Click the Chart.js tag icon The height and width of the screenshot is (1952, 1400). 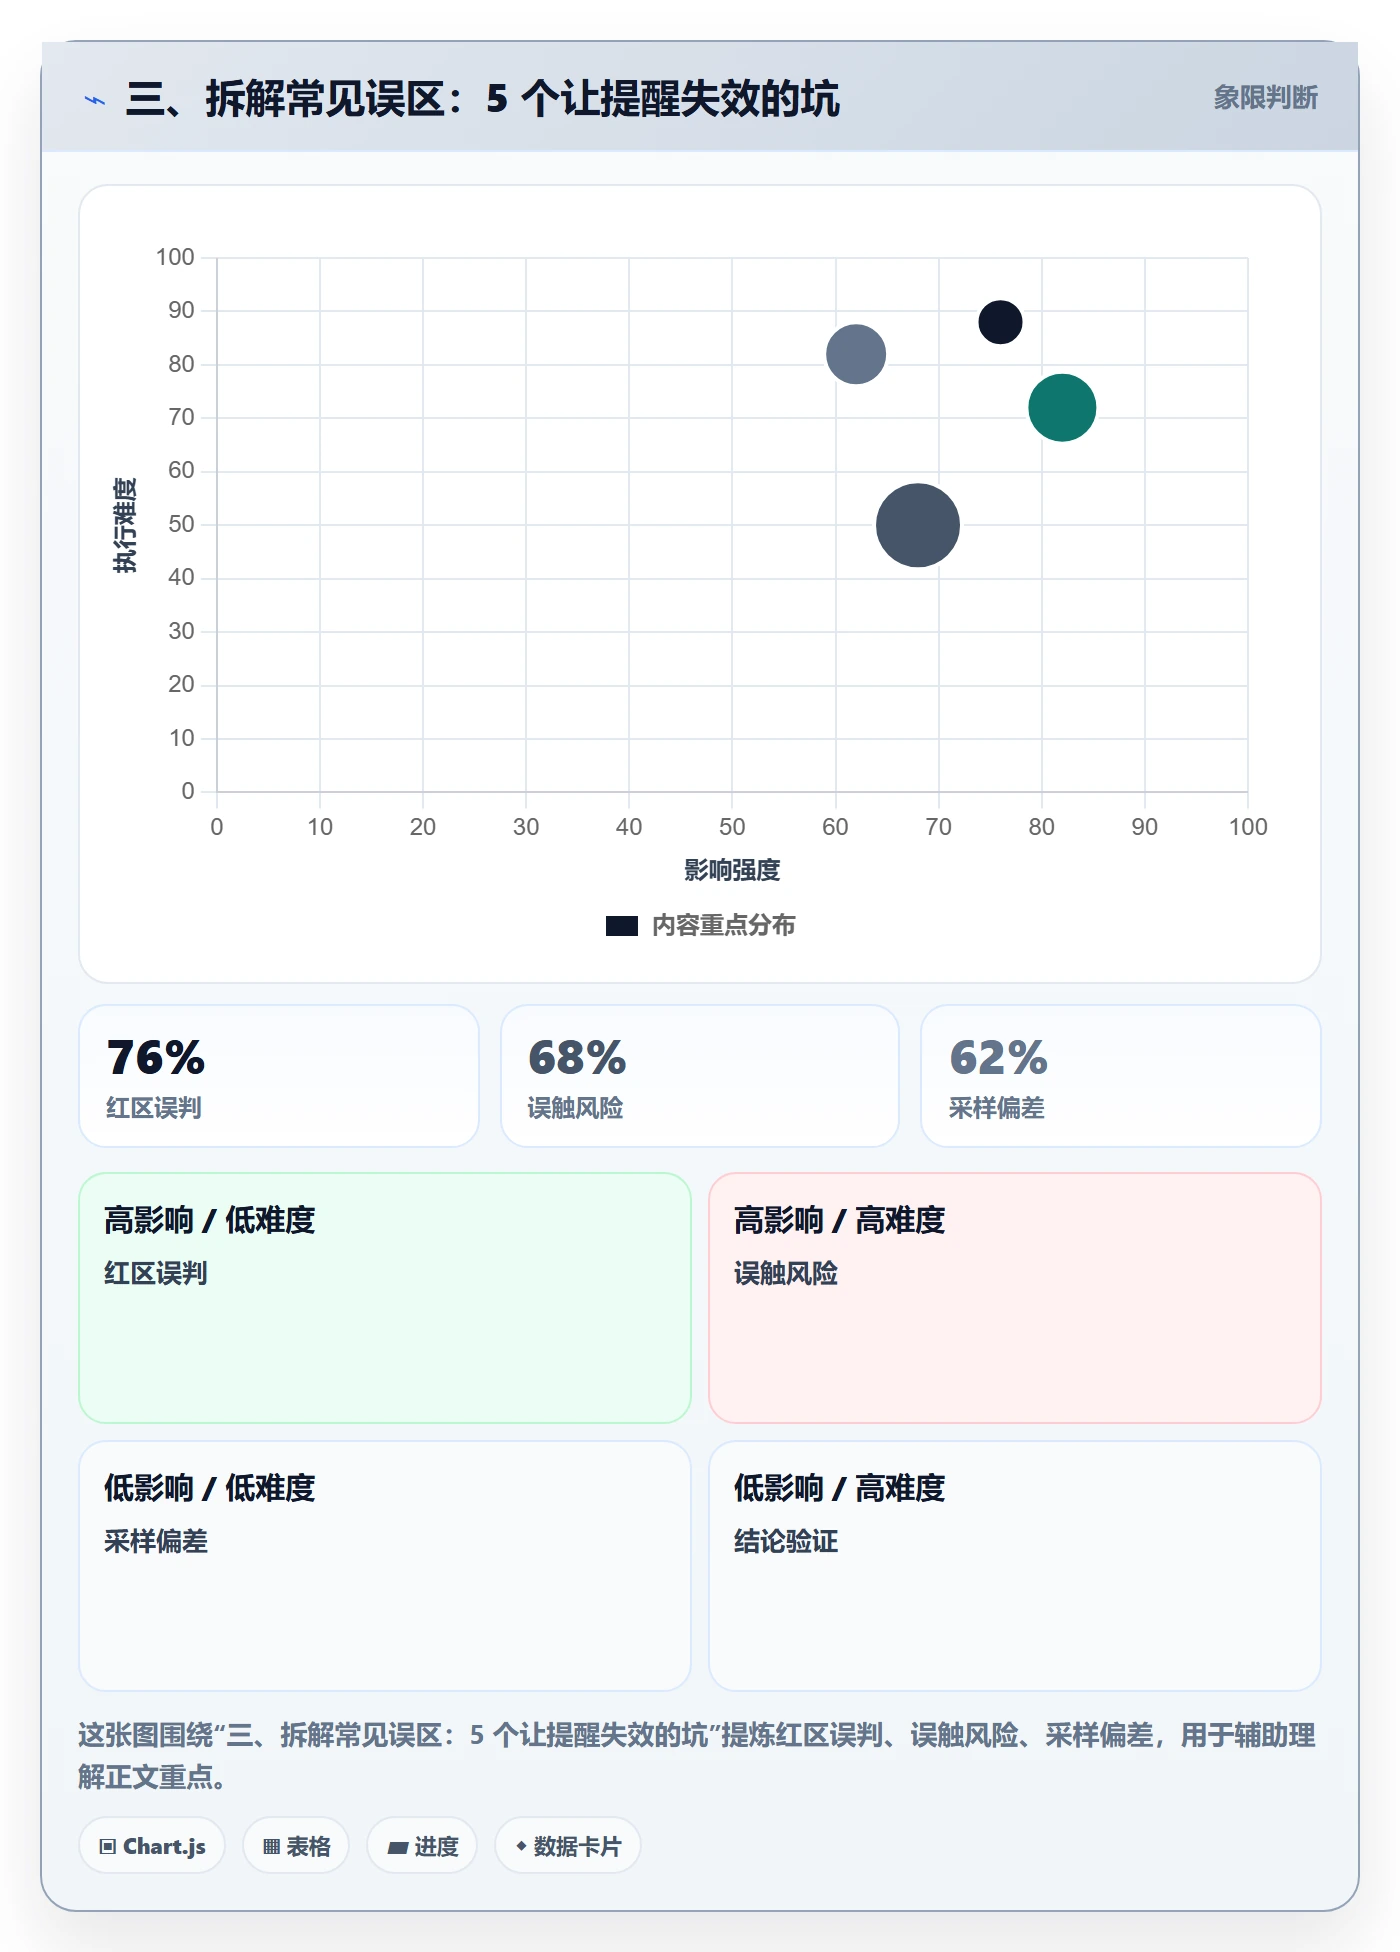tap(108, 1846)
